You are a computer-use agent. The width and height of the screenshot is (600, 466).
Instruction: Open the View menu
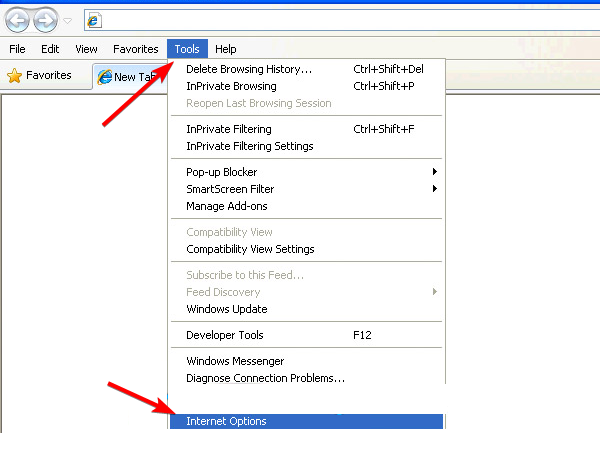click(86, 49)
